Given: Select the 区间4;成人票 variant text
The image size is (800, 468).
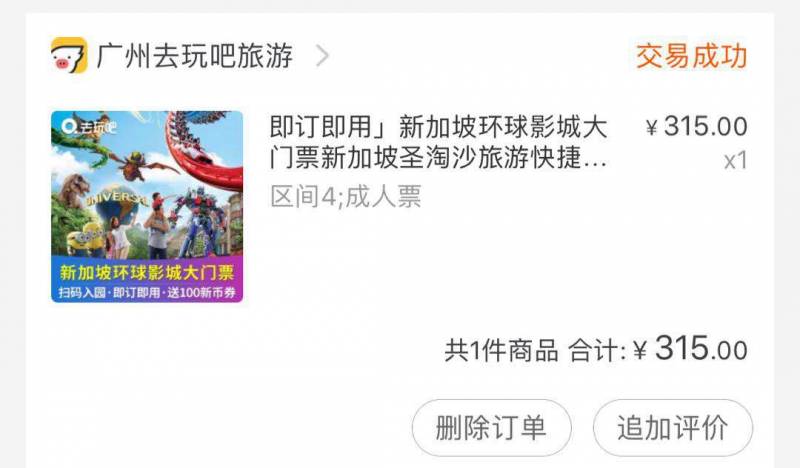Looking at the screenshot, I should [x=345, y=196].
